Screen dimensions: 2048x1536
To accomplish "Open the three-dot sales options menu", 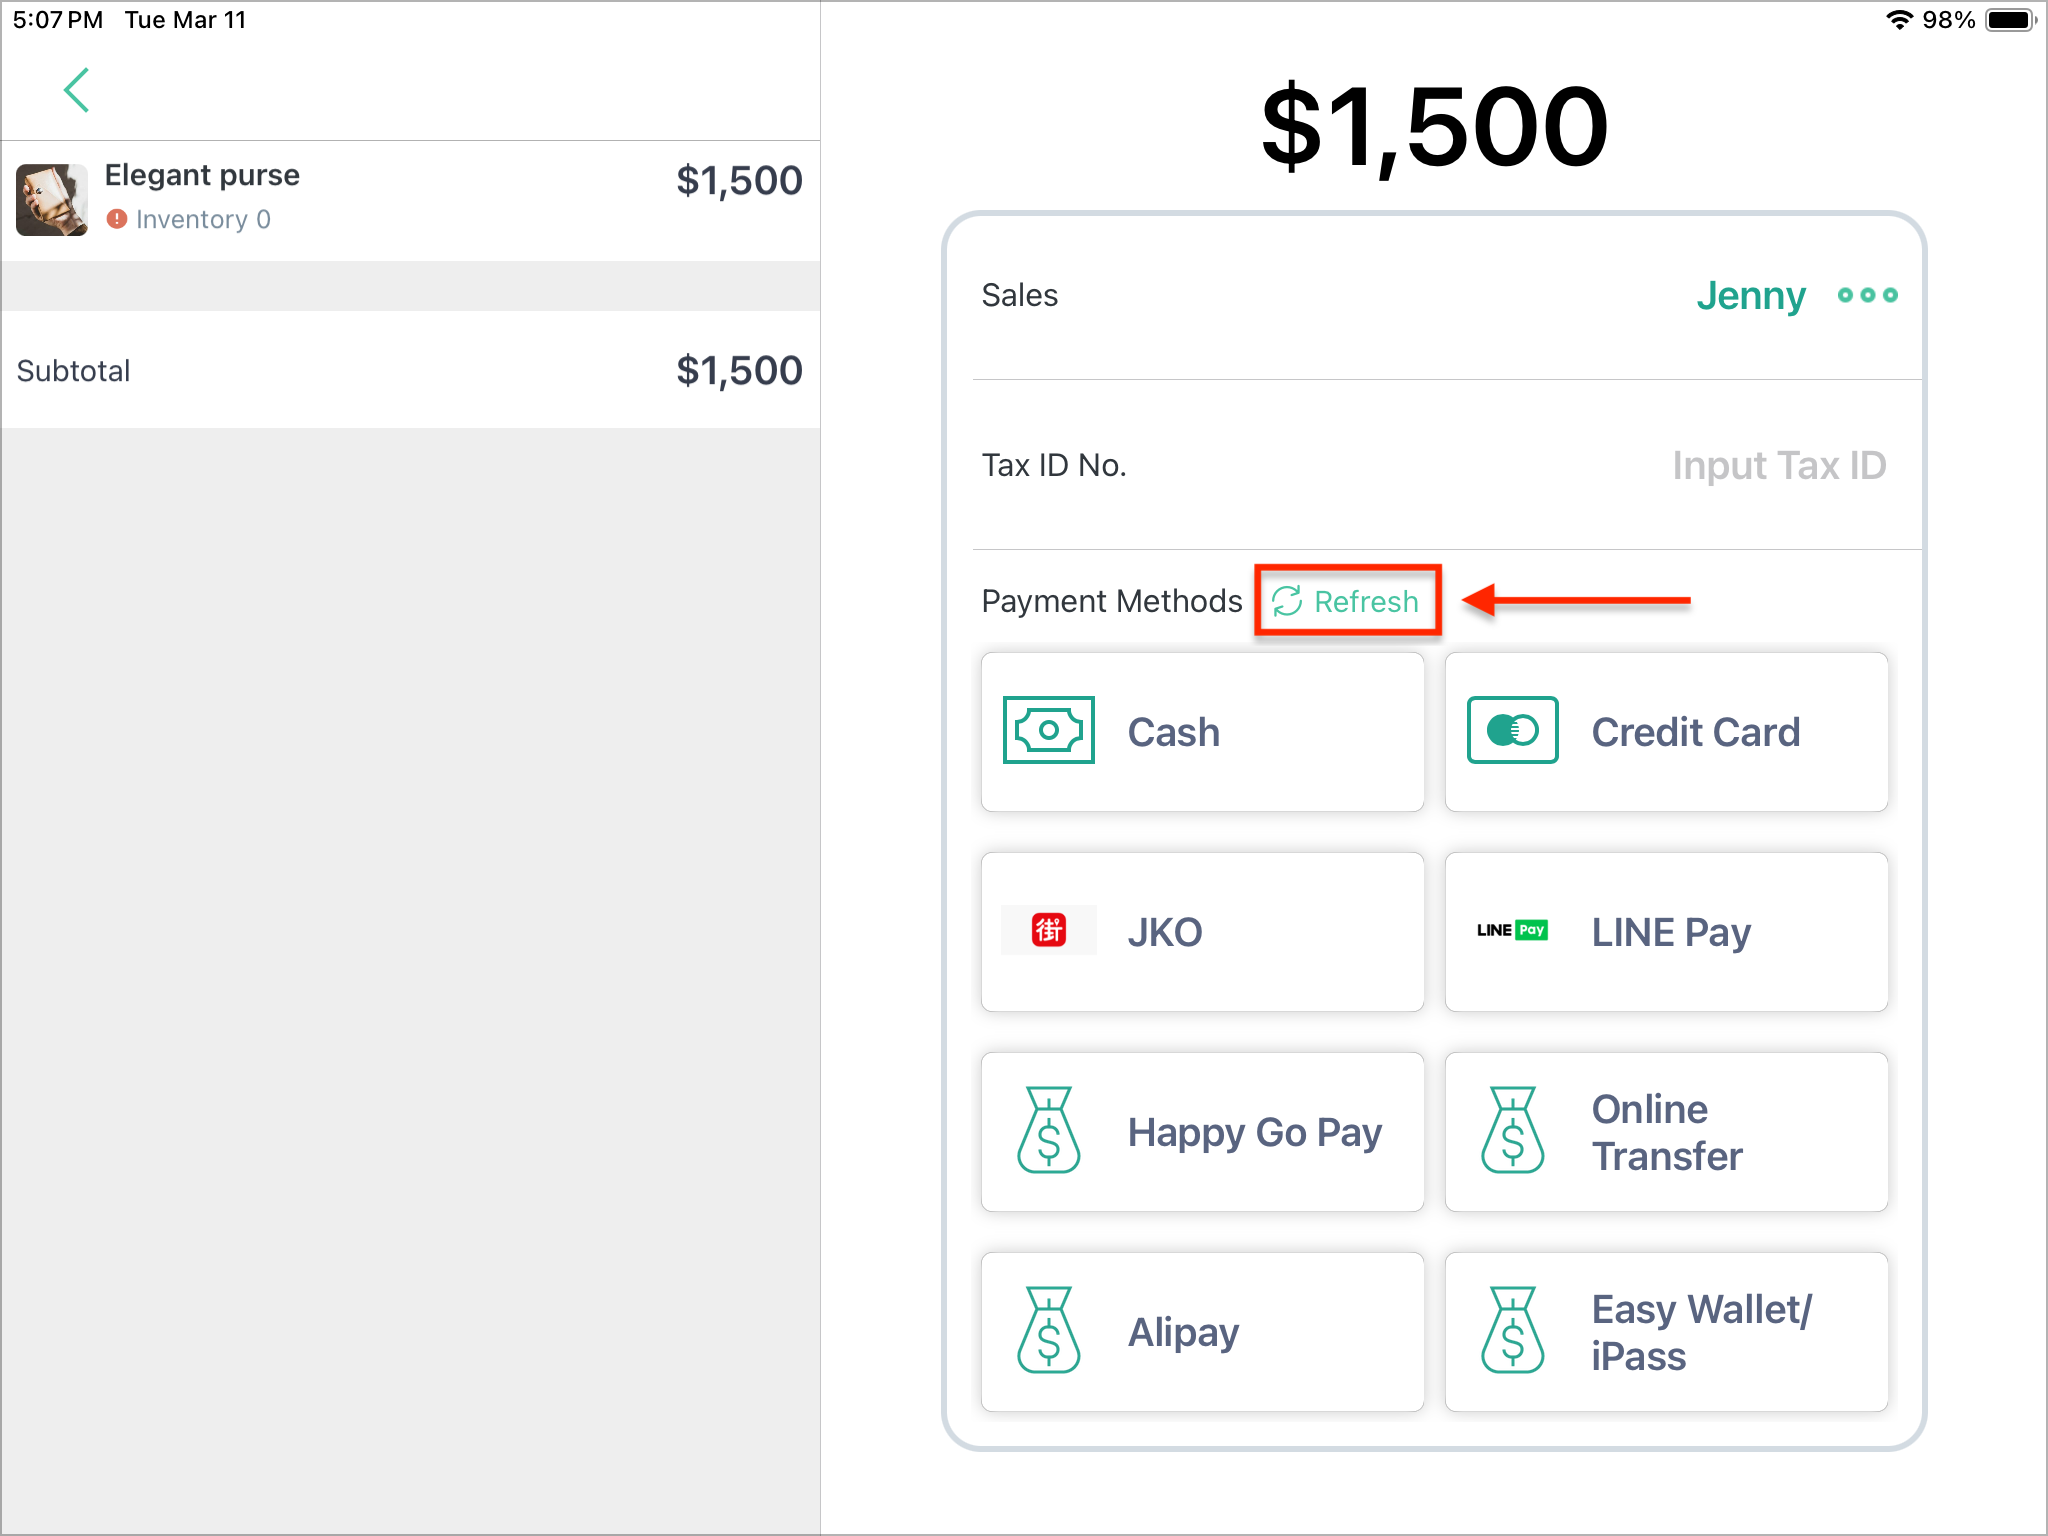I will pyautogui.click(x=1867, y=295).
